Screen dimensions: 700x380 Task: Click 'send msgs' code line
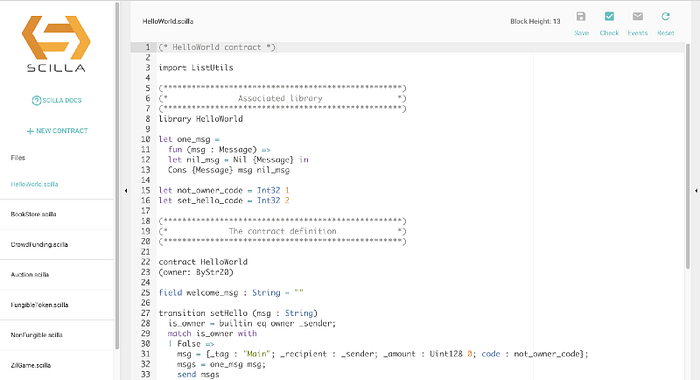198,374
